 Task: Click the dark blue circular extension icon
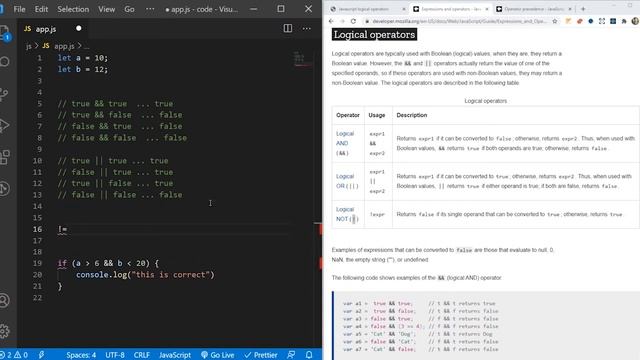tap(591, 21)
